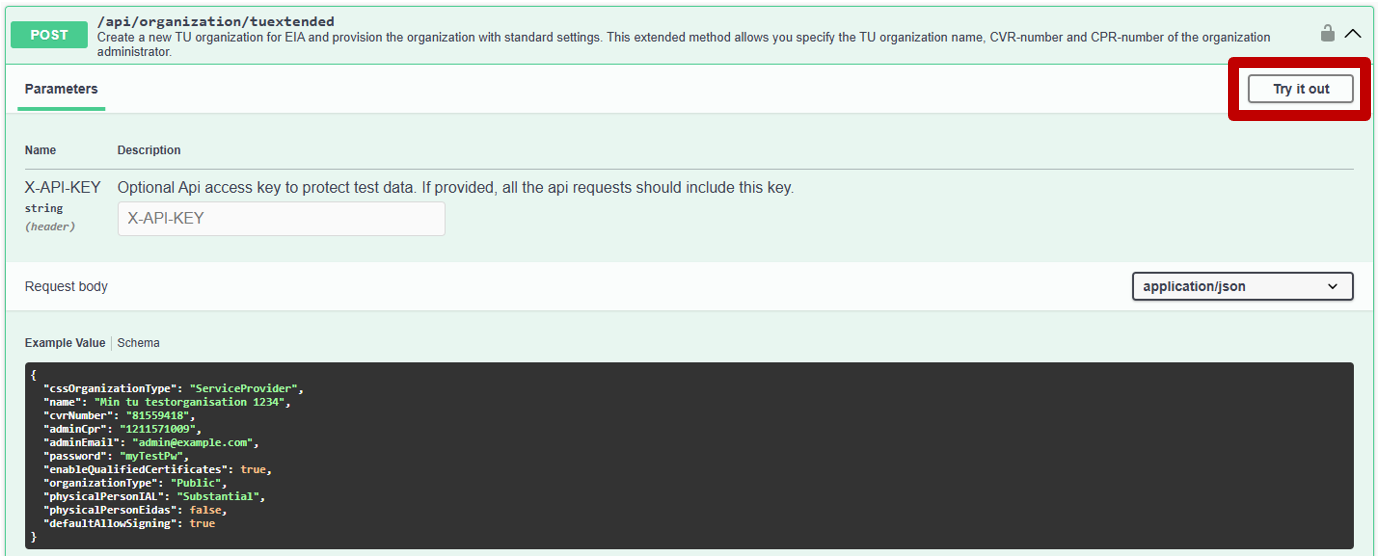Select the Parameters tab
1379x560 pixels.
61,89
